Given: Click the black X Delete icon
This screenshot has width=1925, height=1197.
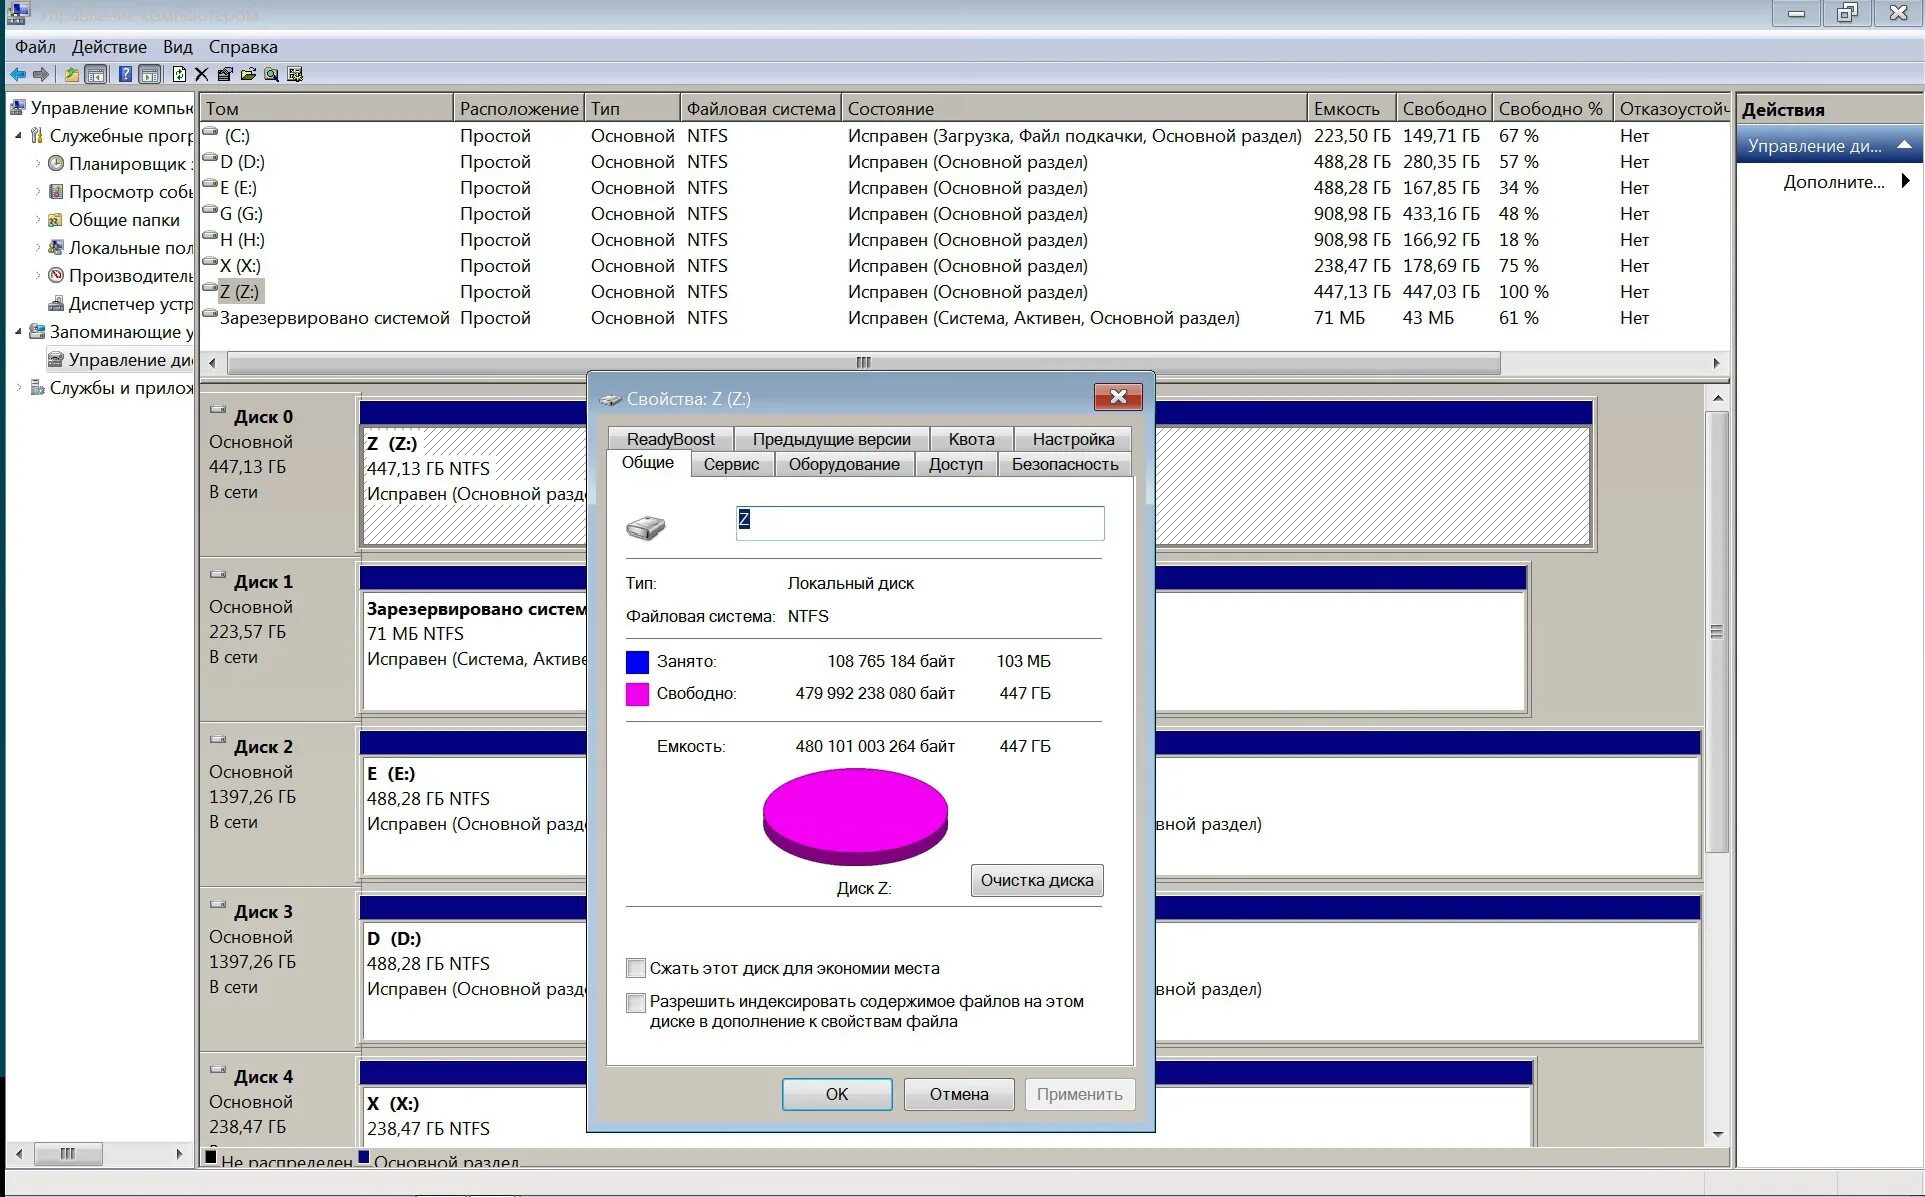Looking at the screenshot, I should click(x=202, y=74).
